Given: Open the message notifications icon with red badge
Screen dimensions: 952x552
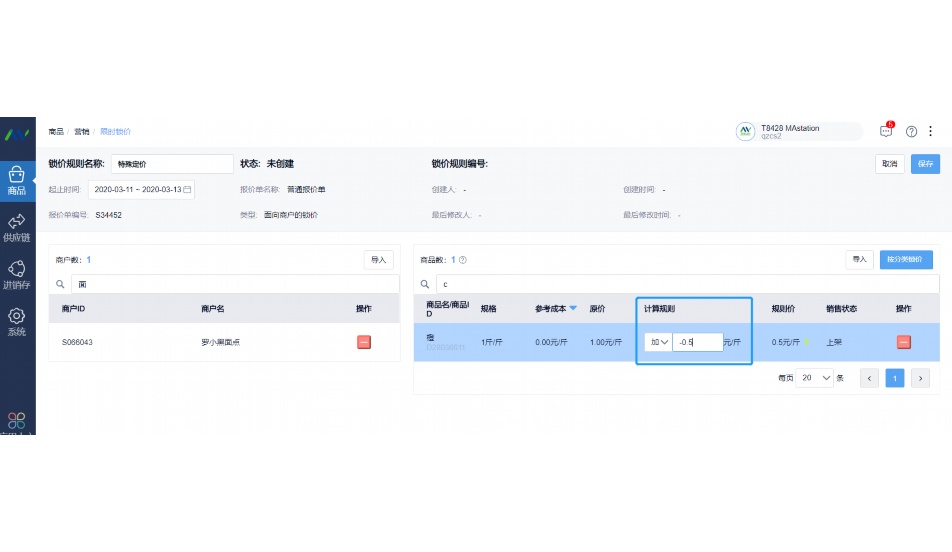Looking at the screenshot, I should click(886, 131).
